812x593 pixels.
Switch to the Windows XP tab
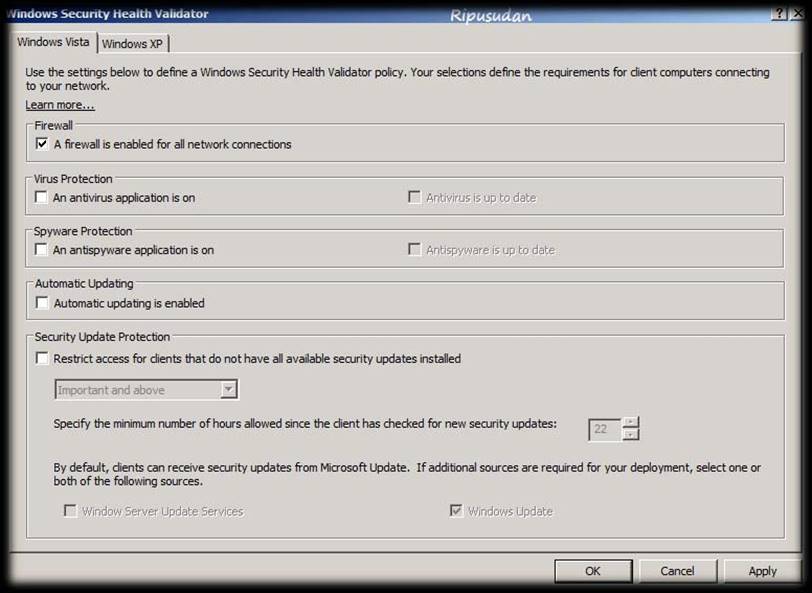pos(133,44)
